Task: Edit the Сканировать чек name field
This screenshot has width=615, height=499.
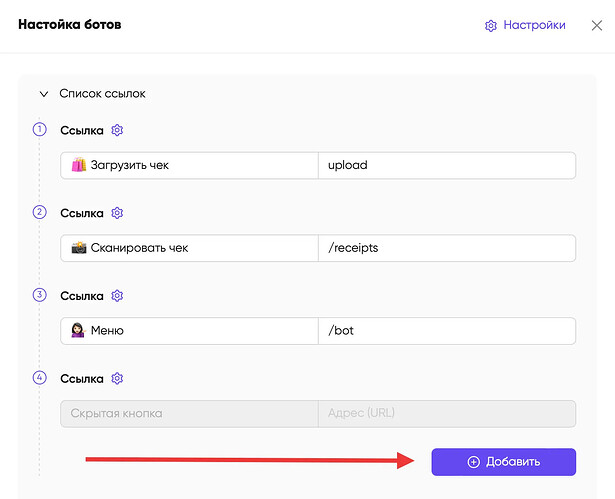Action: [189, 248]
